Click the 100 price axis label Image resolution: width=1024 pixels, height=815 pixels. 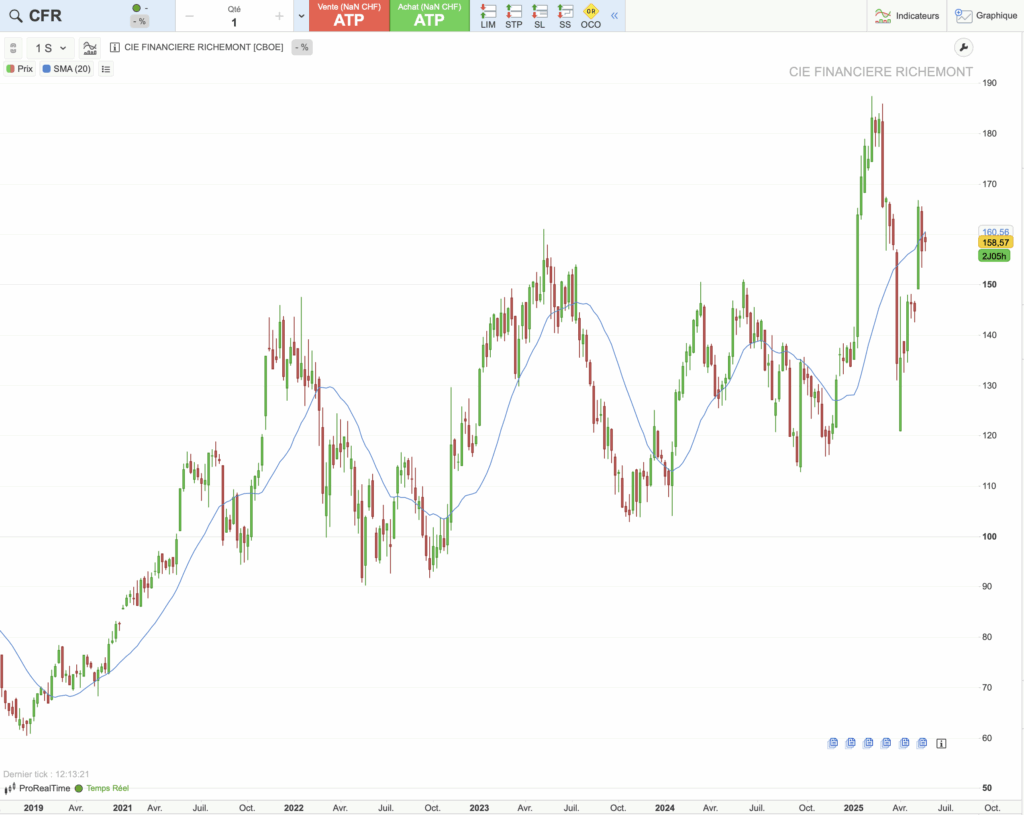[x=989, y=536]
